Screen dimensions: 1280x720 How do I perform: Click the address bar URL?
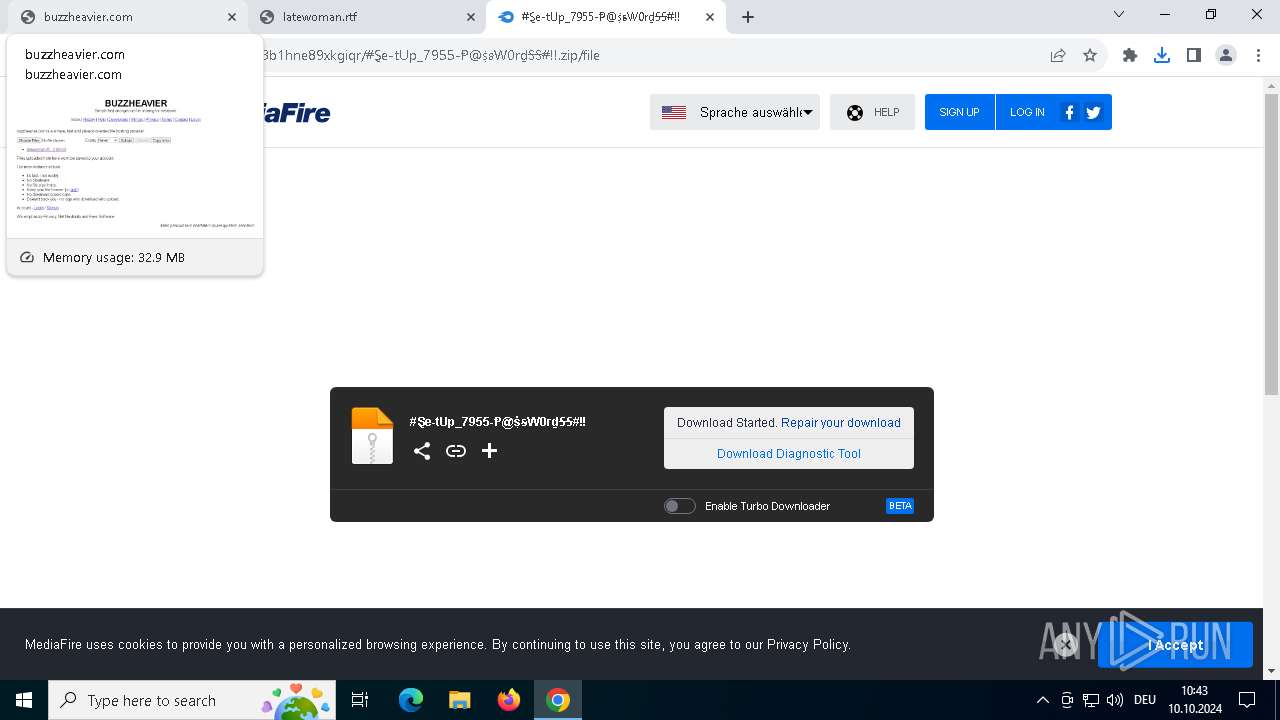tap(431, 55)
